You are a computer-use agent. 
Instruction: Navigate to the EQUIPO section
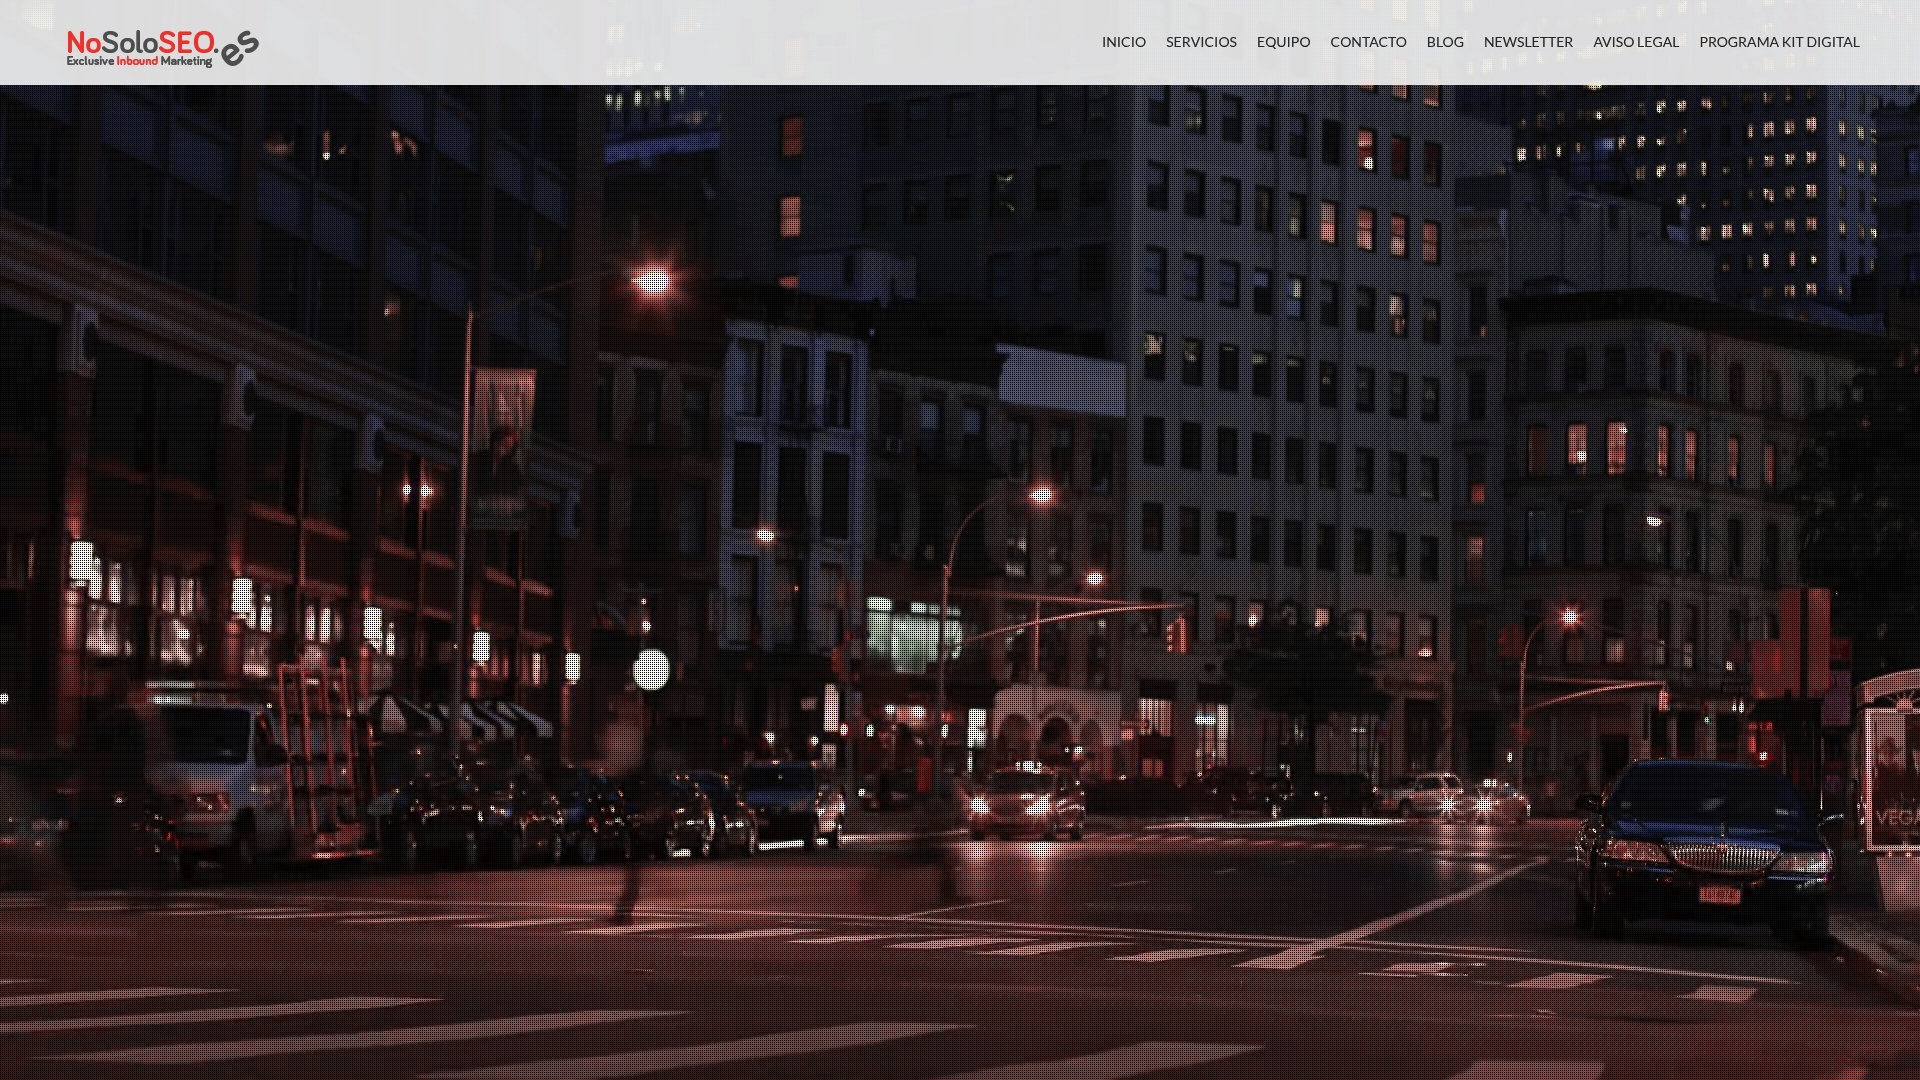coord(1282,42)
